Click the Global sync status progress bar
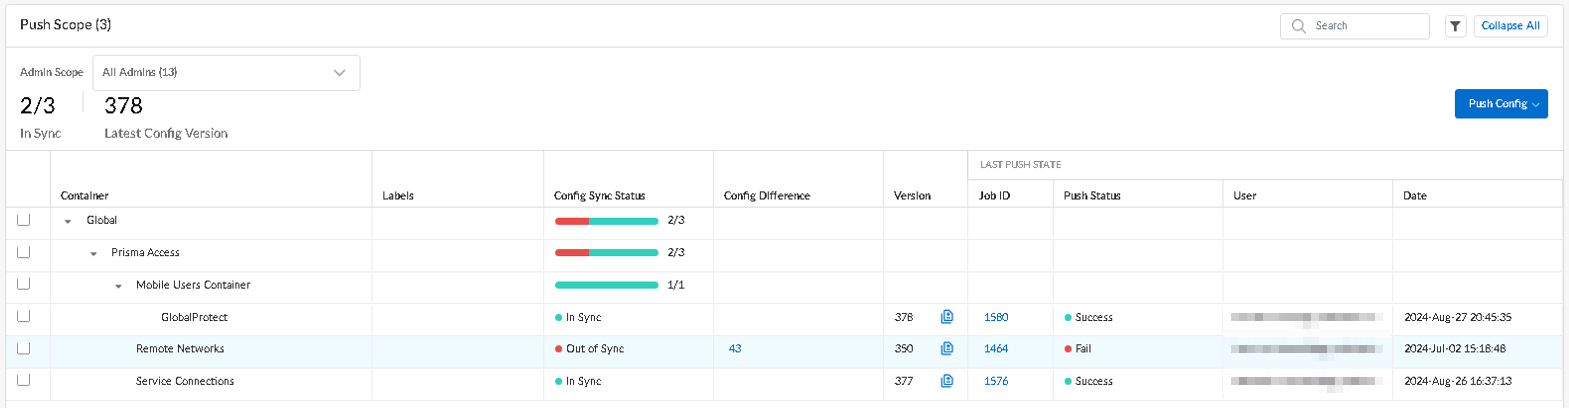Viewport: 1569px width, 408px height. pyautogui.click(x=606, y=221)
